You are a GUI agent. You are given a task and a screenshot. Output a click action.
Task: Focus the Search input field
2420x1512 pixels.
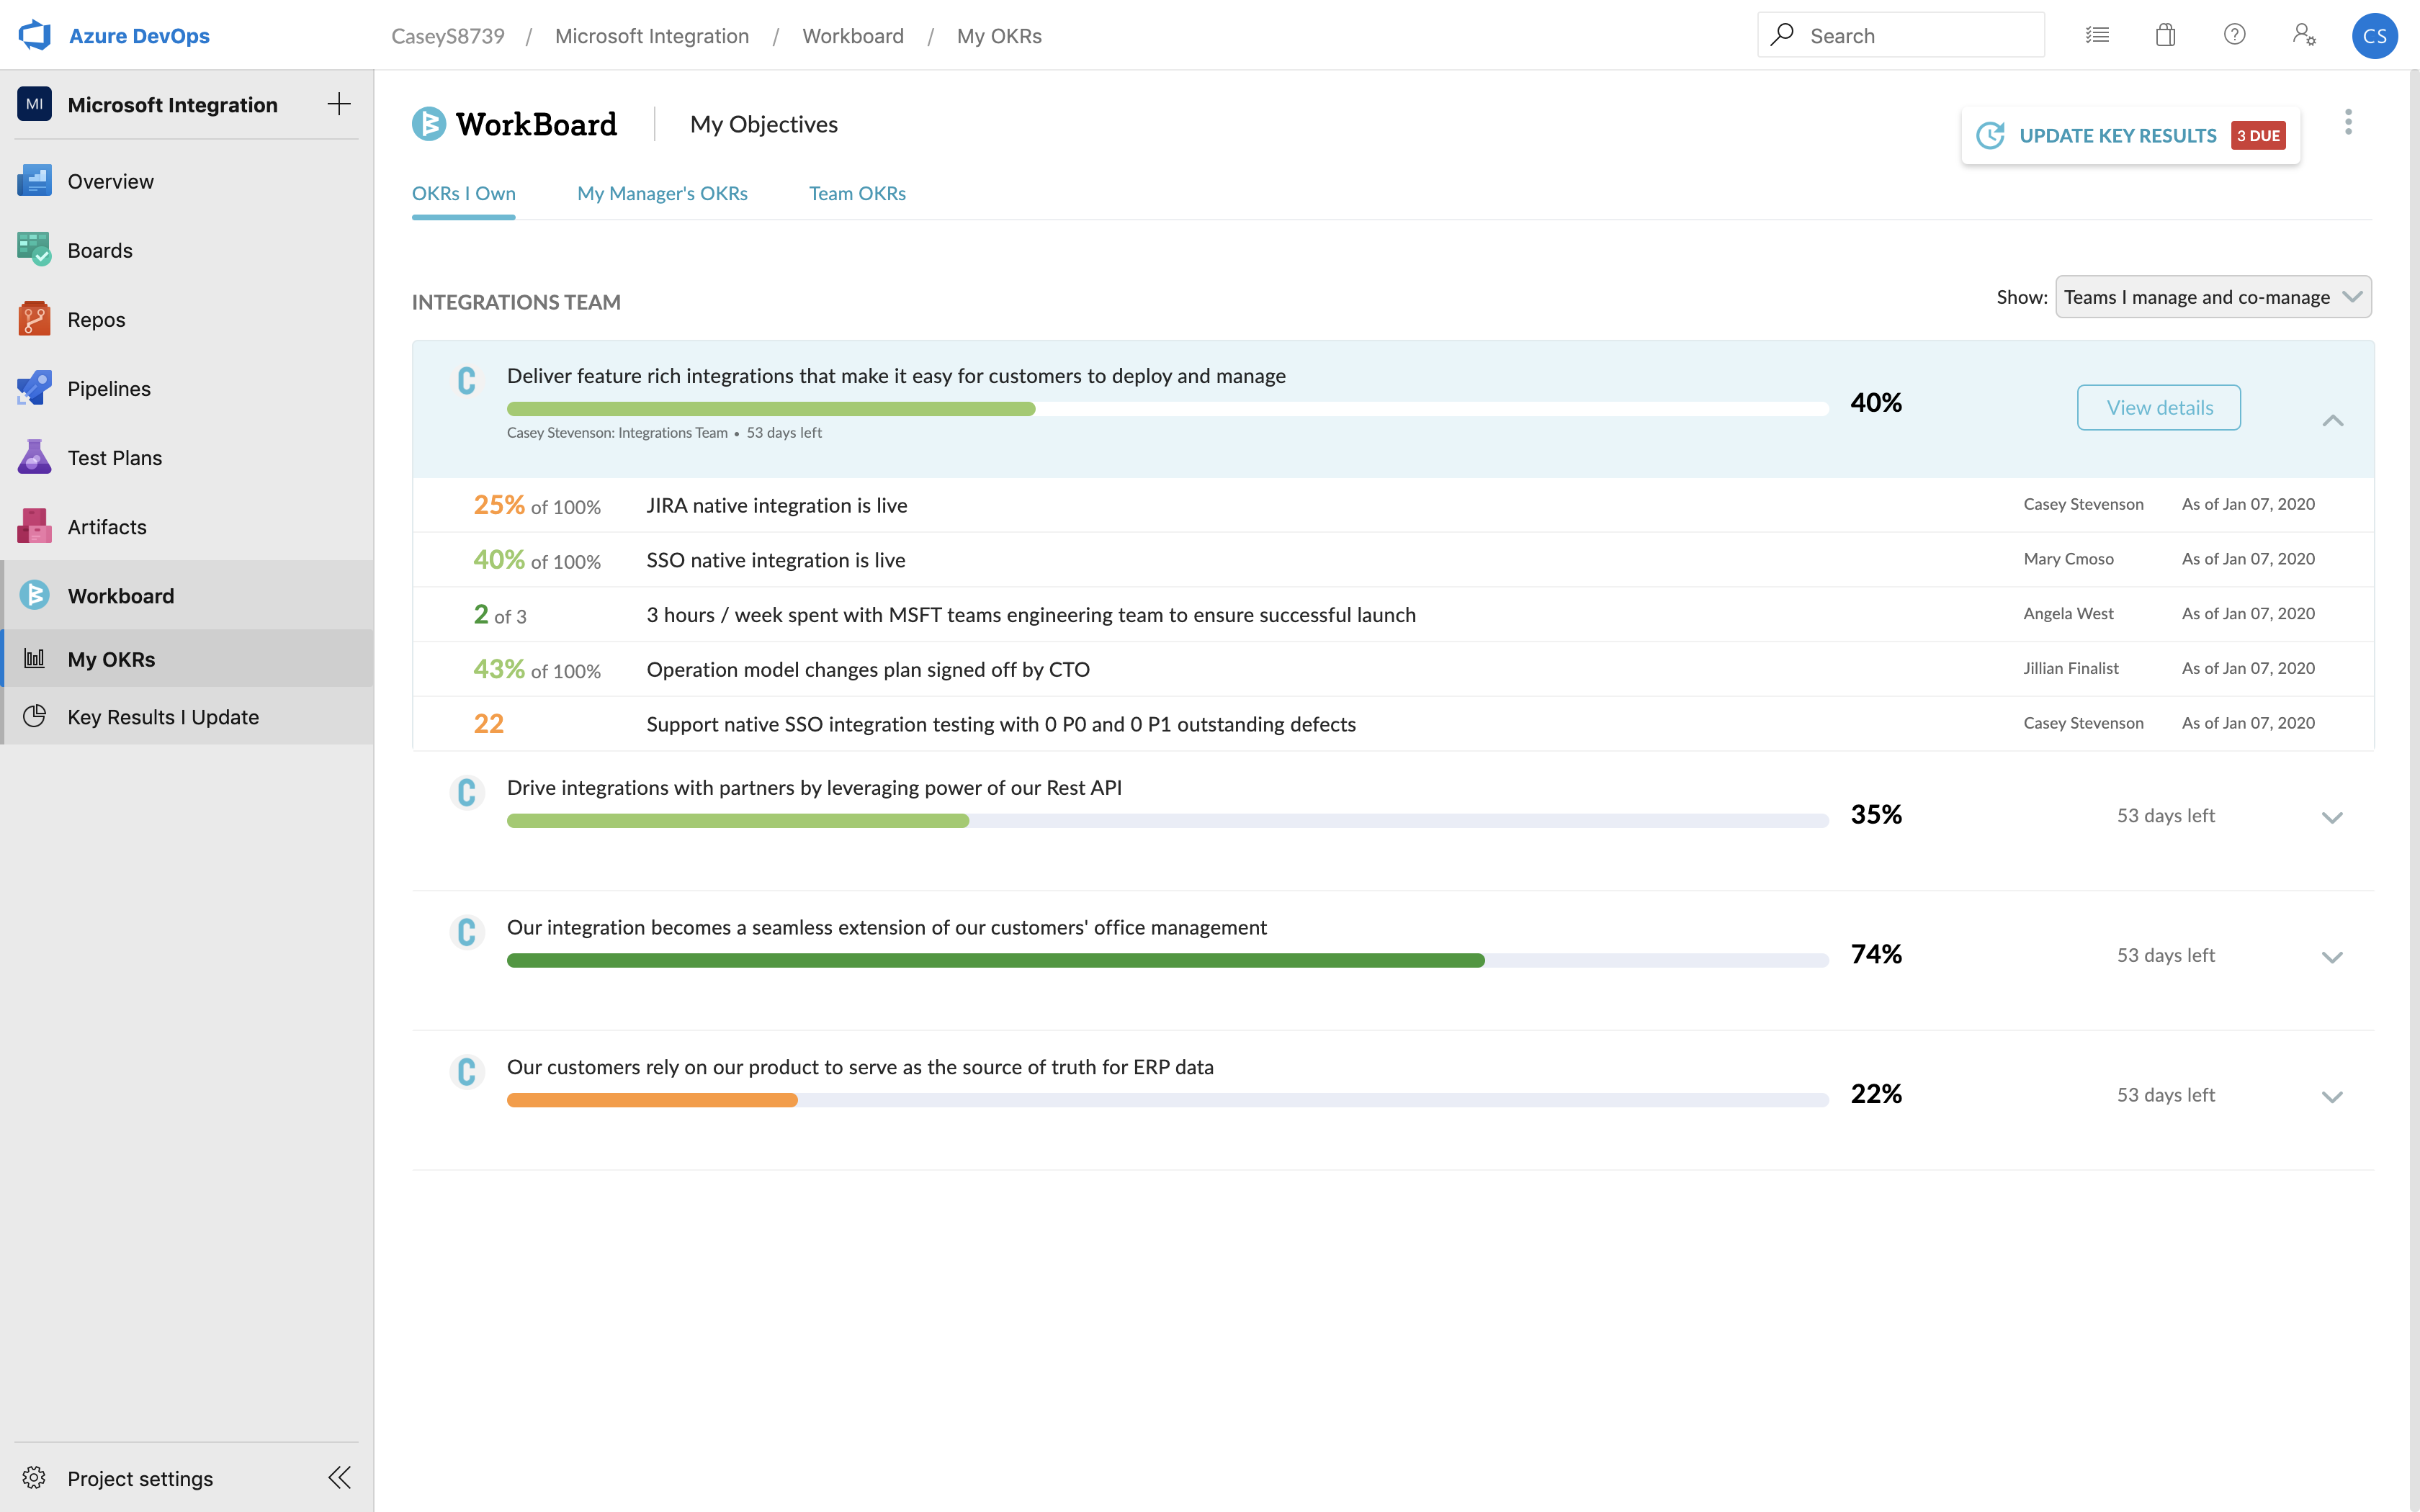[1900, 35]
